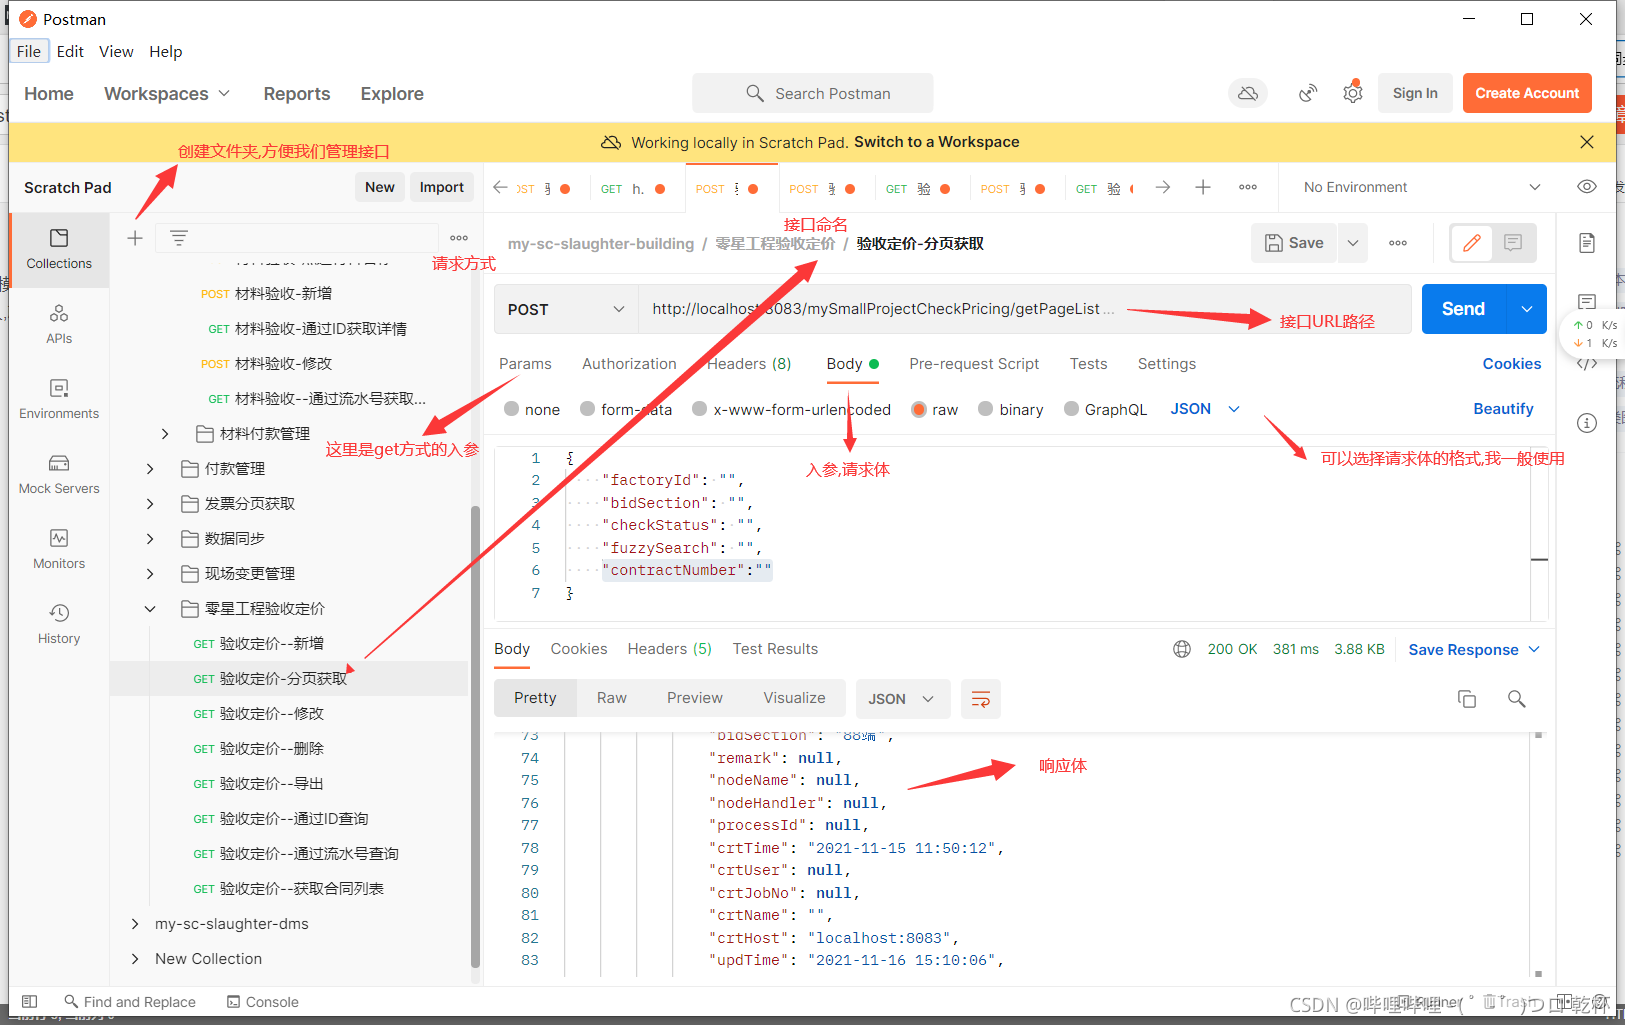Open the Cookies link
1625x1025 pixels.
point(1512,364)
